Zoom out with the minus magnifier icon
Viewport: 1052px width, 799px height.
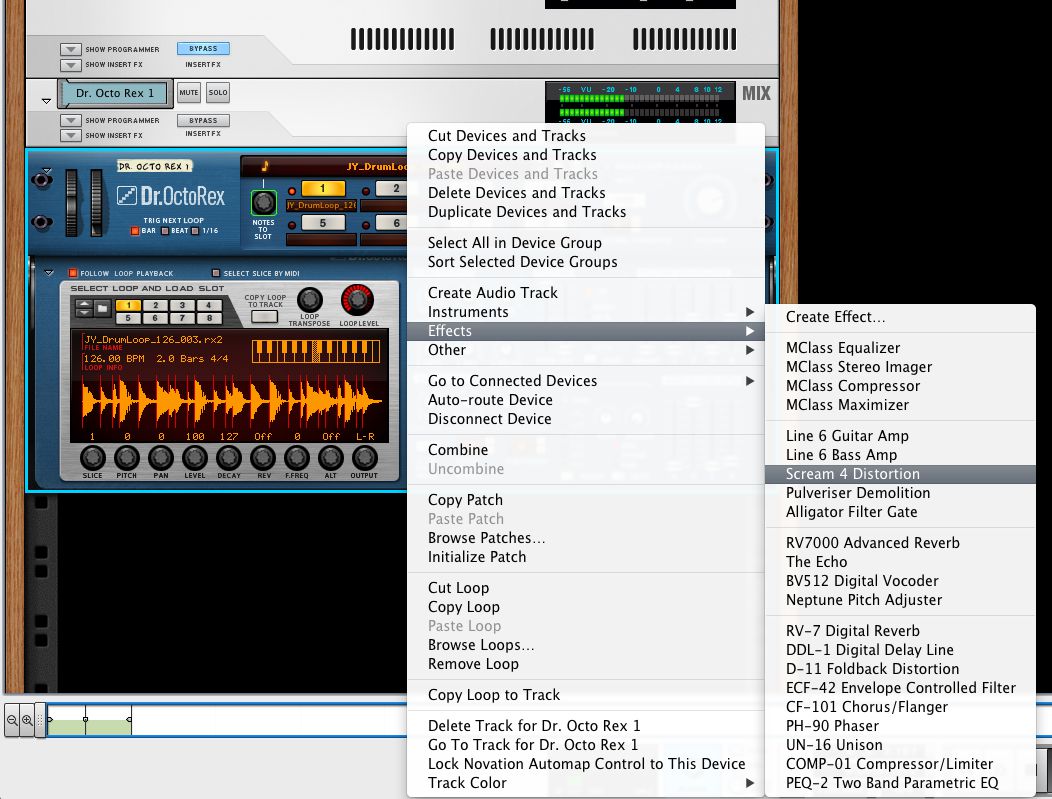[x=12, y=720]
